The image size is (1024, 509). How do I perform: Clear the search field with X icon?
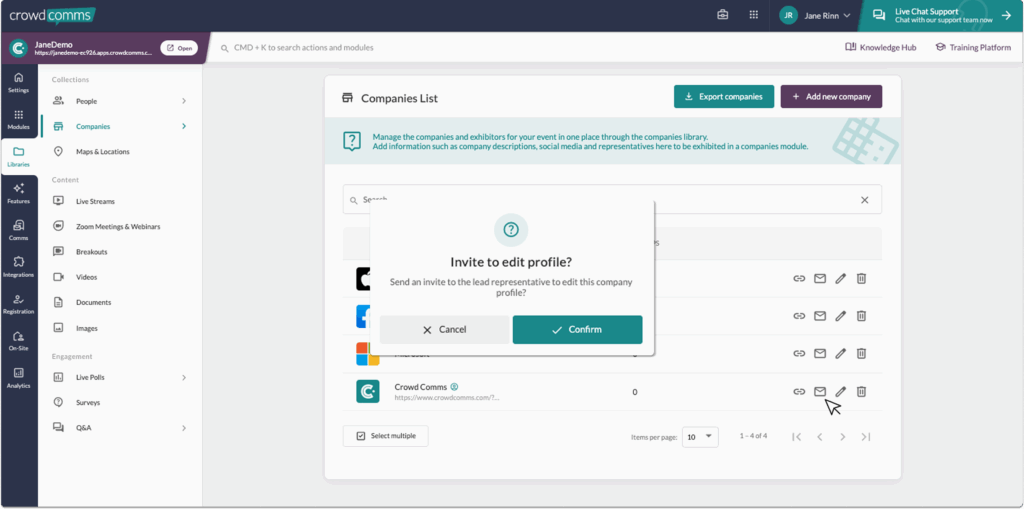pyautogui.click(x=865, y=200)
